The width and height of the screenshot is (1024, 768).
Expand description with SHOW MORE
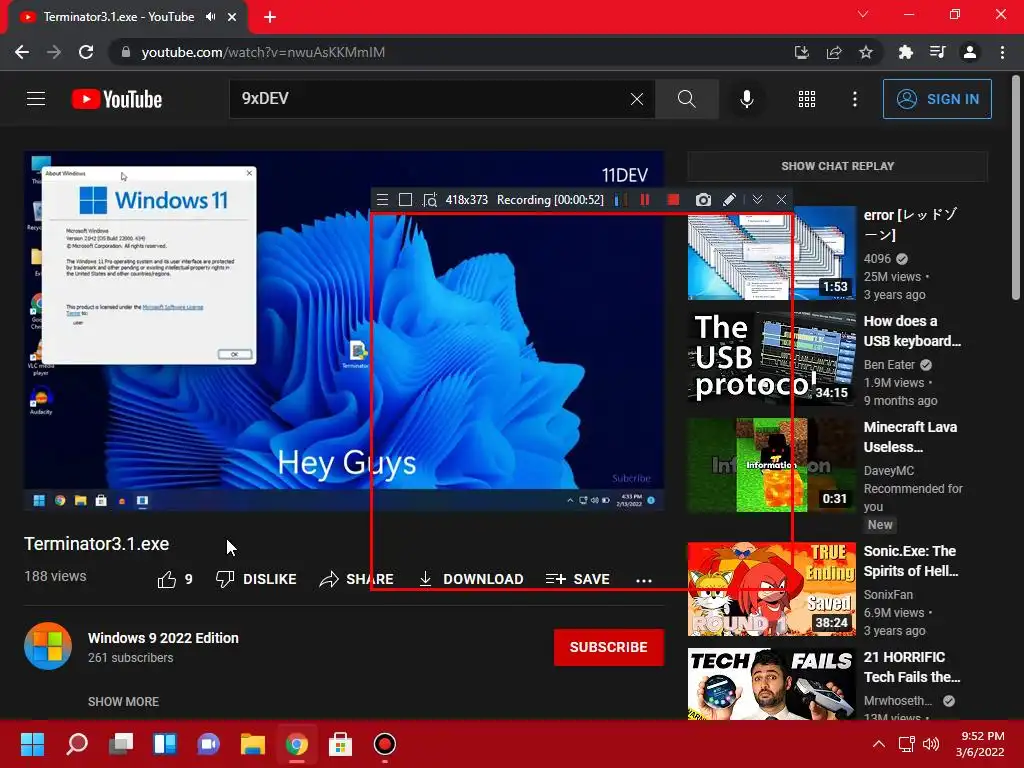pyautogui.click(x=123, y=701)
